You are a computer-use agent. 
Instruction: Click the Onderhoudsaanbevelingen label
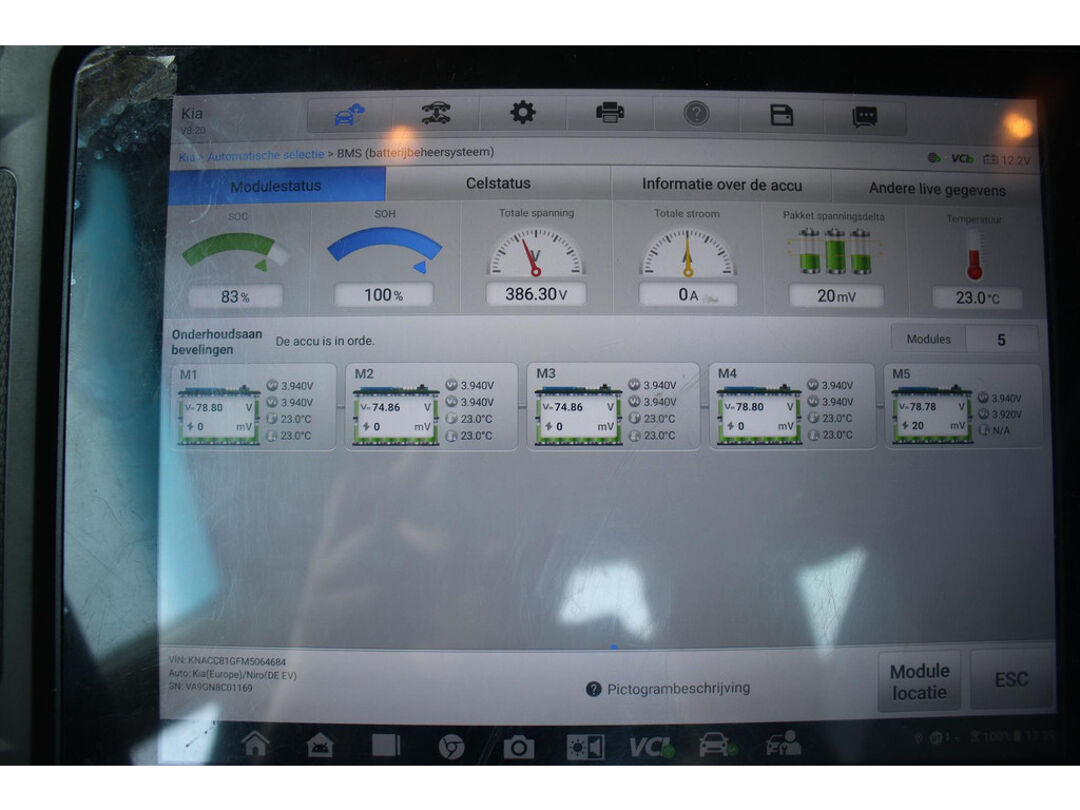coord(217,342)
